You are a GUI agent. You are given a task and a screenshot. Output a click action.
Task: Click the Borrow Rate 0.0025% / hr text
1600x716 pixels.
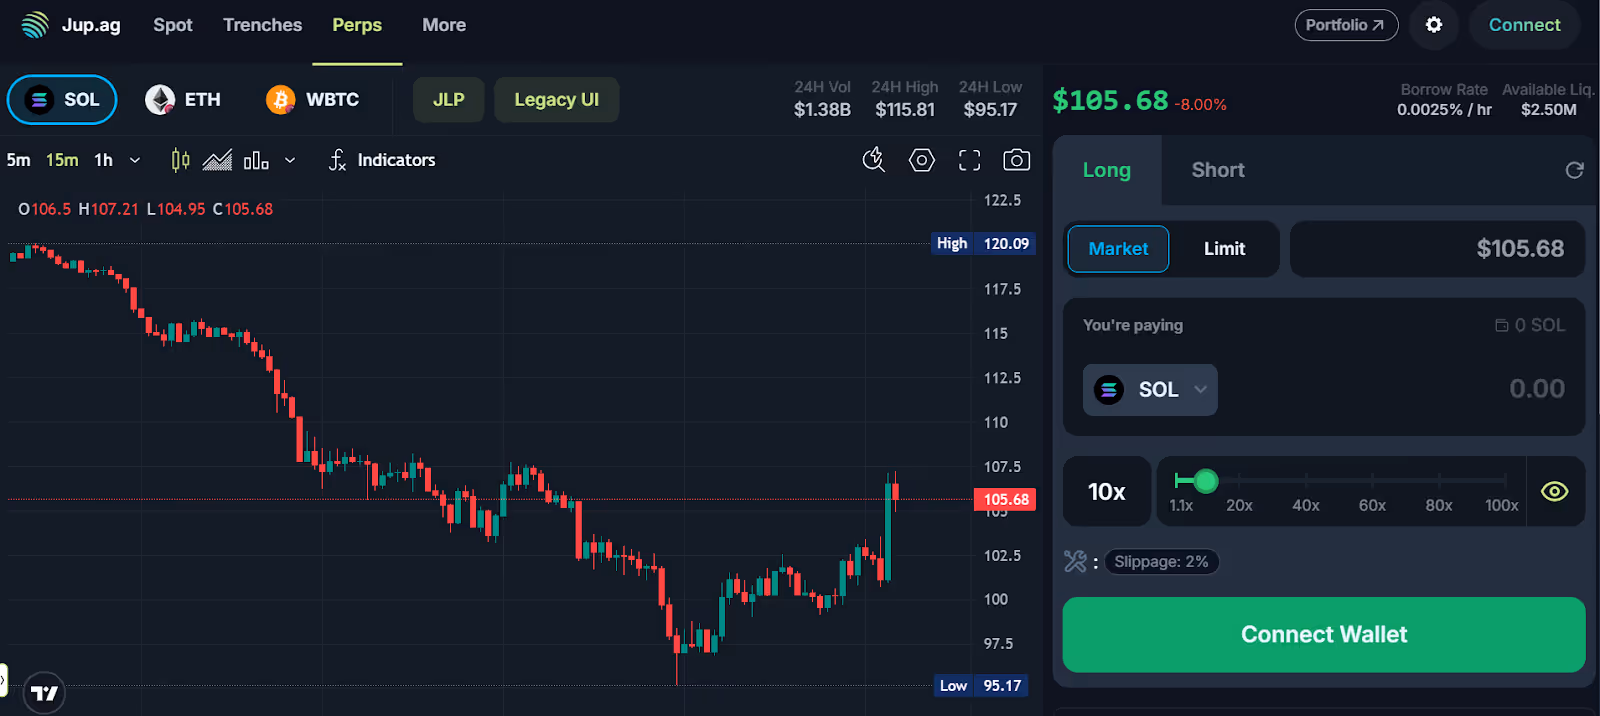click(x=1444, y=110)
